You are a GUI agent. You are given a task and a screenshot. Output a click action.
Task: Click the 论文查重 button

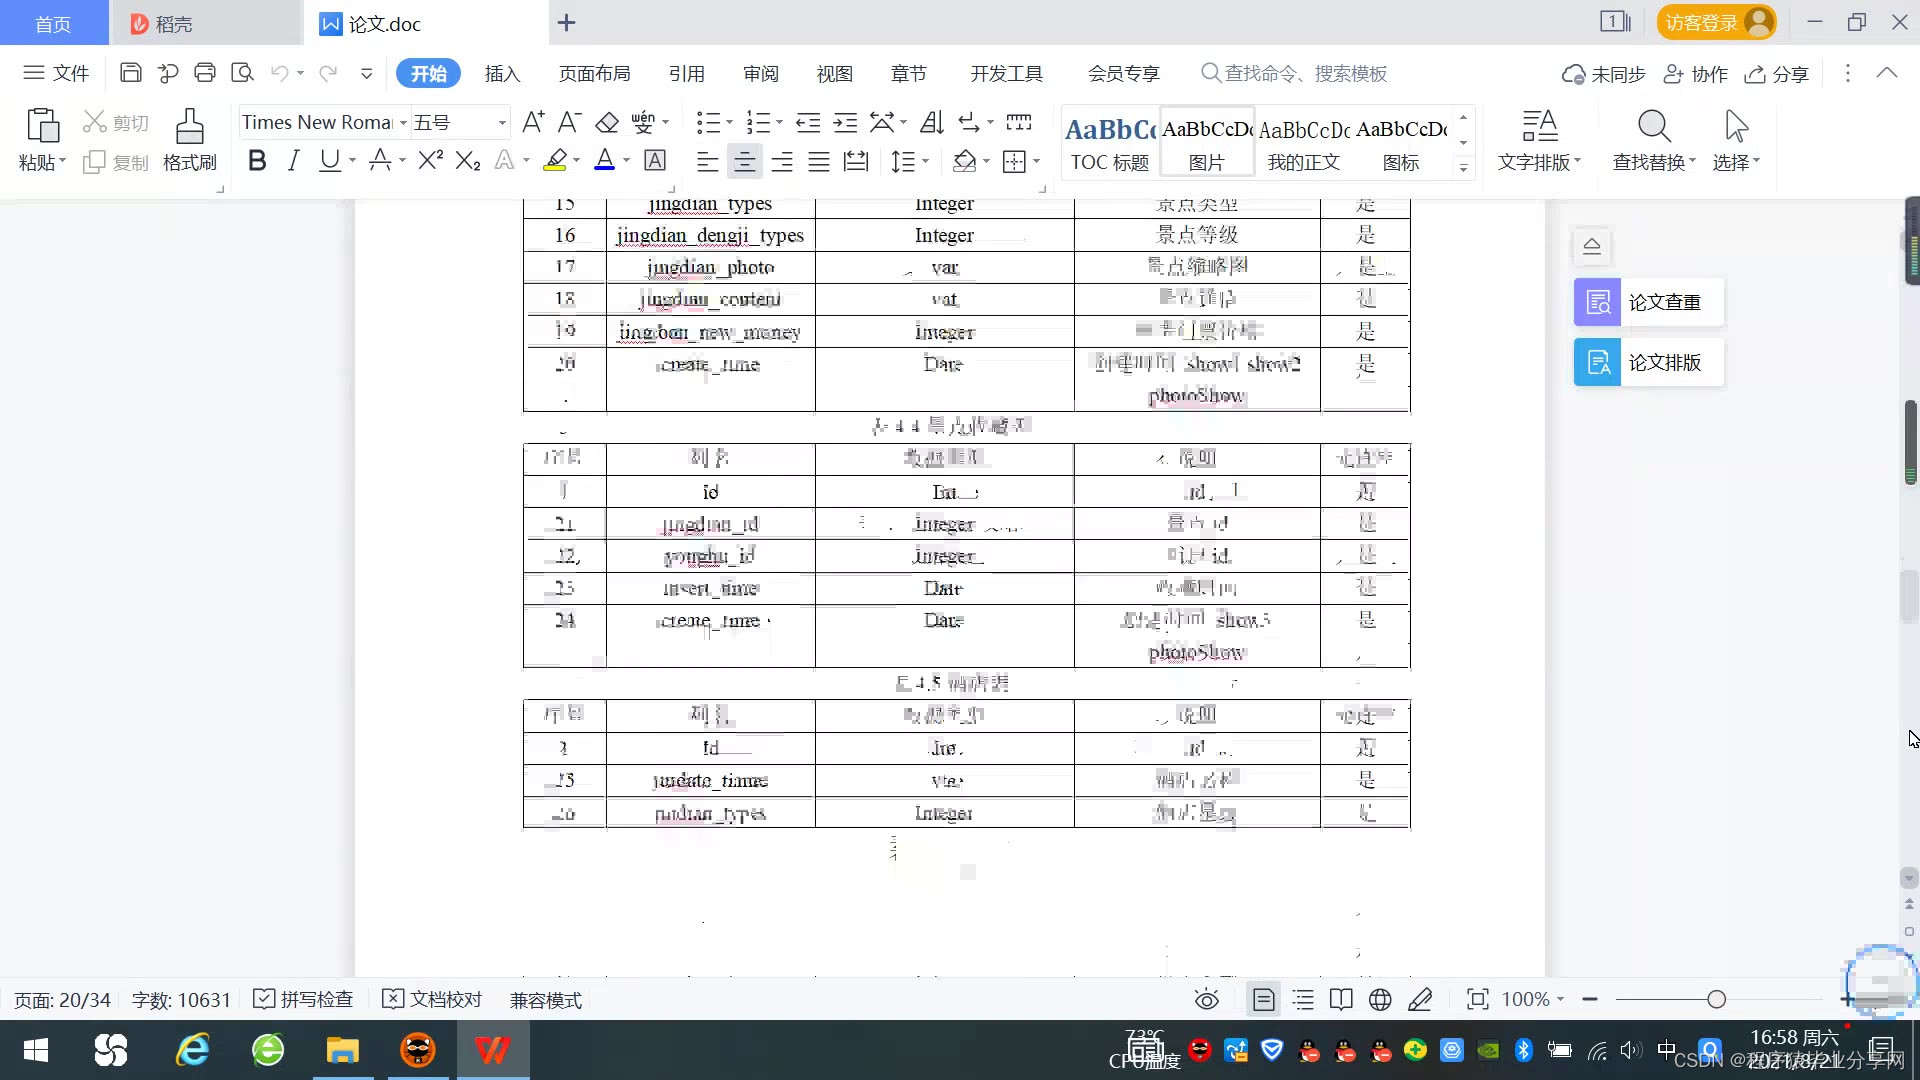click(x=1648, y=302)
